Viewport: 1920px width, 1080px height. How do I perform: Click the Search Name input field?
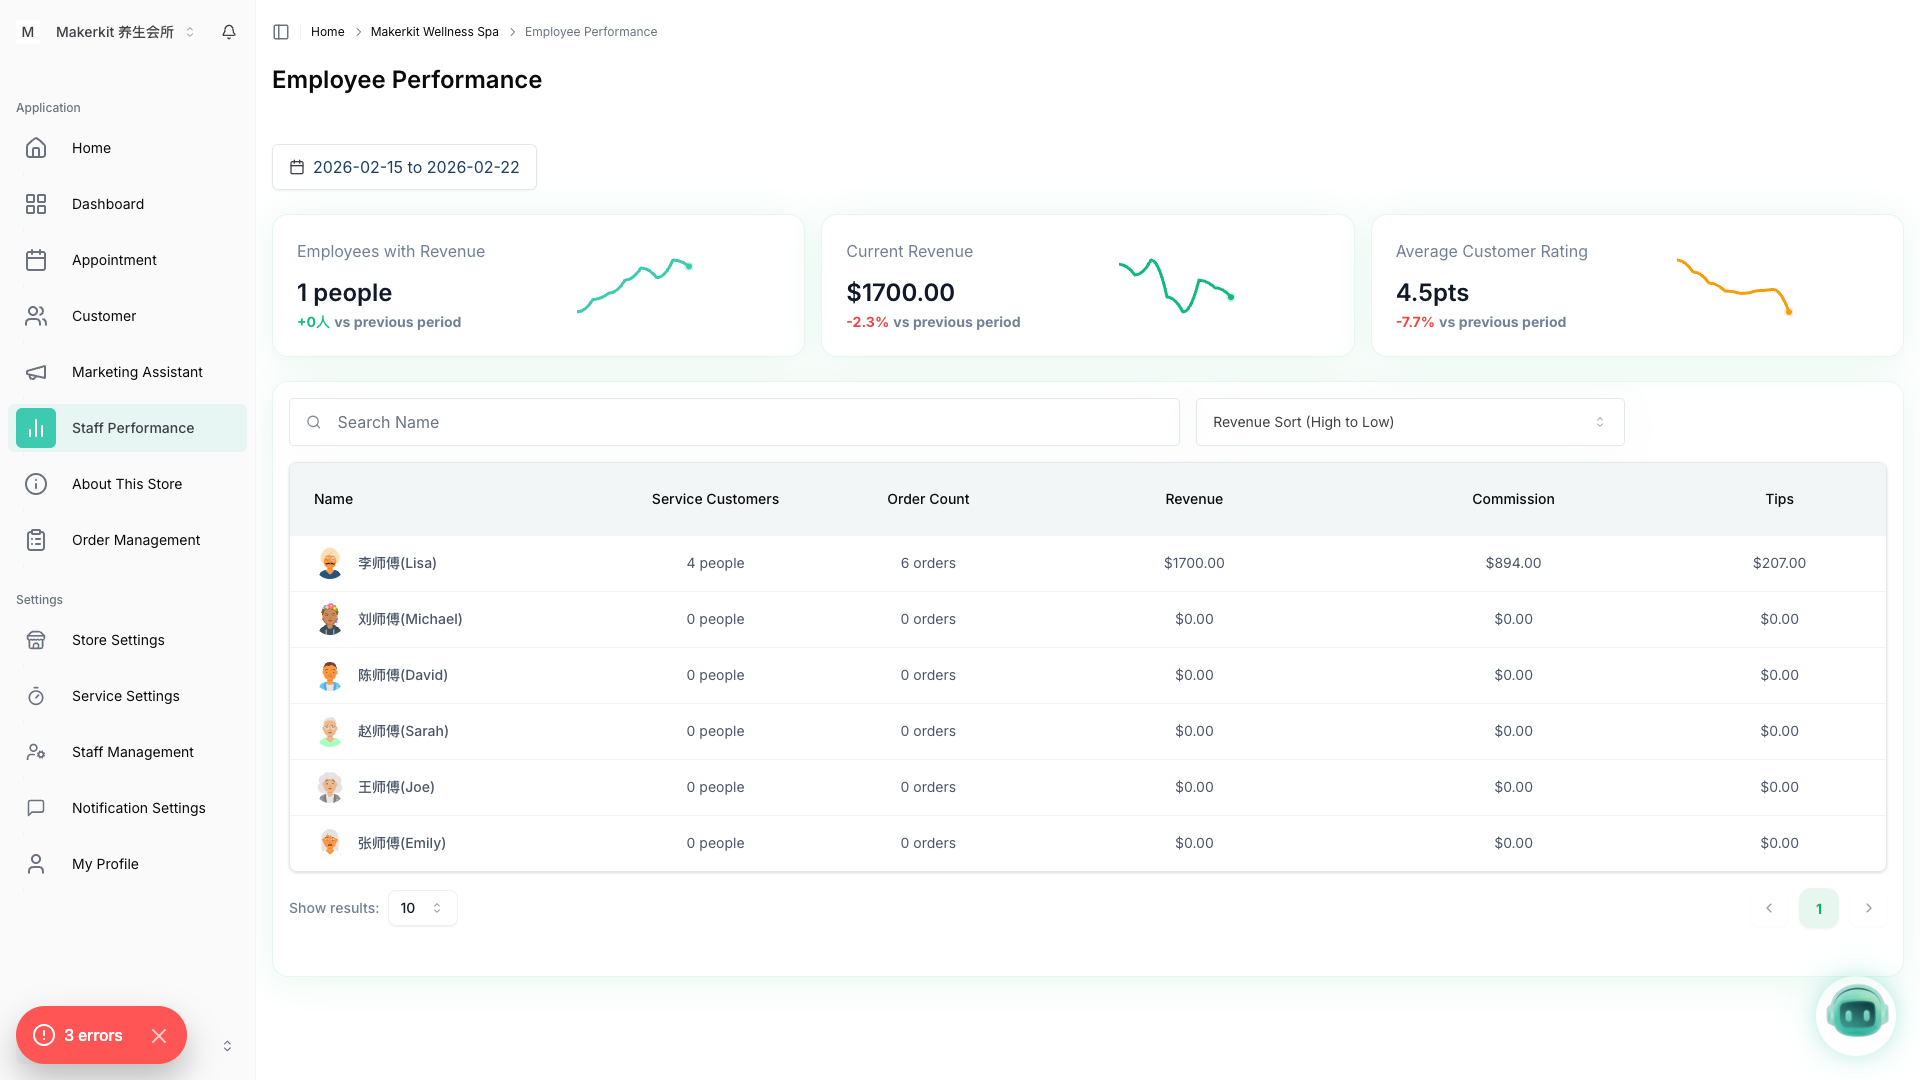click(734, 422)
